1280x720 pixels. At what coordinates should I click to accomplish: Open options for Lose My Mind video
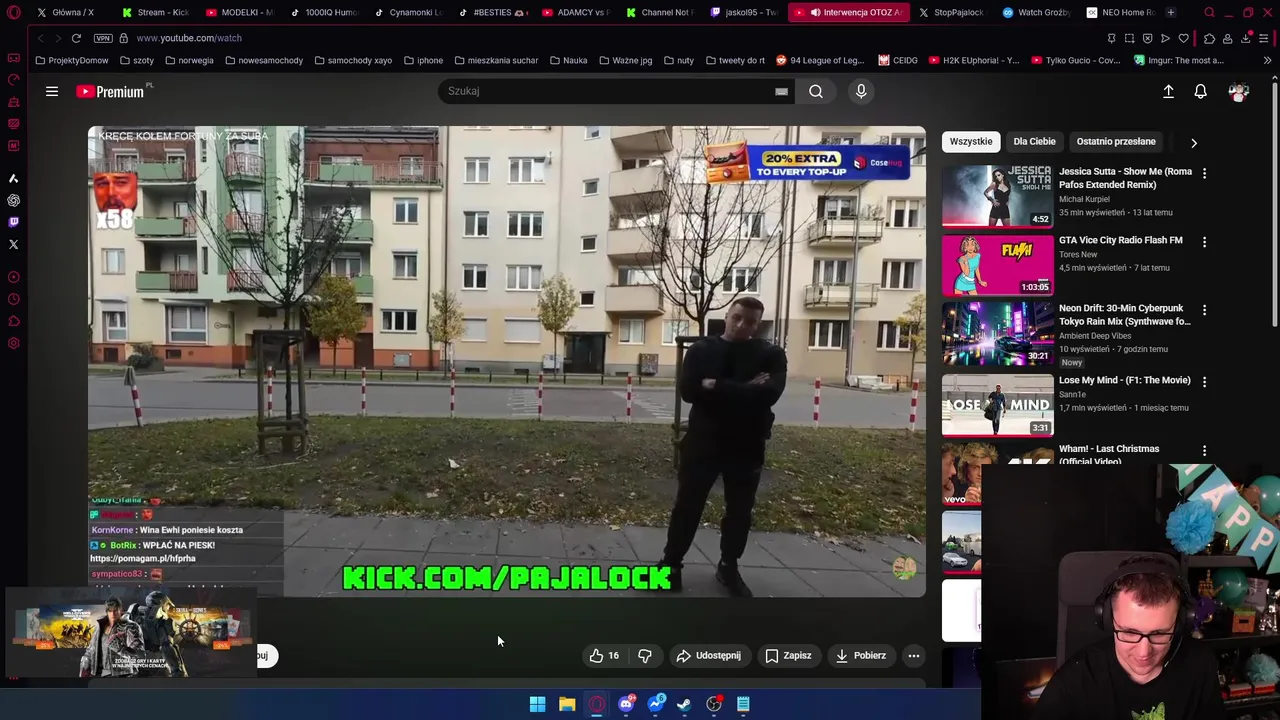point(1204,382)
